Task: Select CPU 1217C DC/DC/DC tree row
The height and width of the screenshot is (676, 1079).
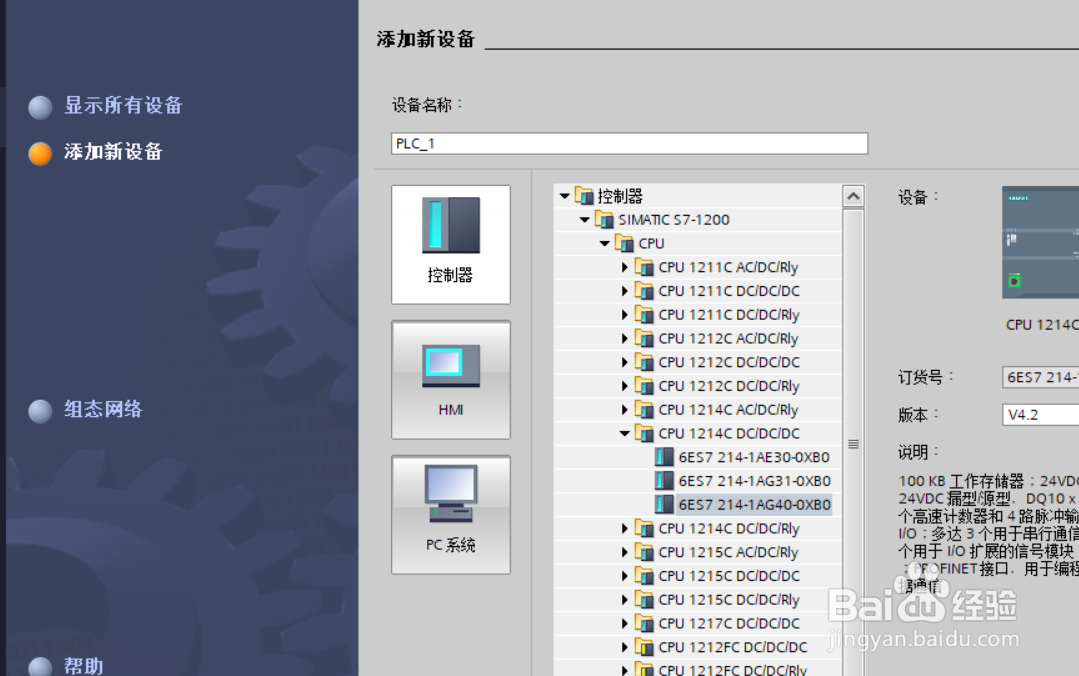Action: 698,624
